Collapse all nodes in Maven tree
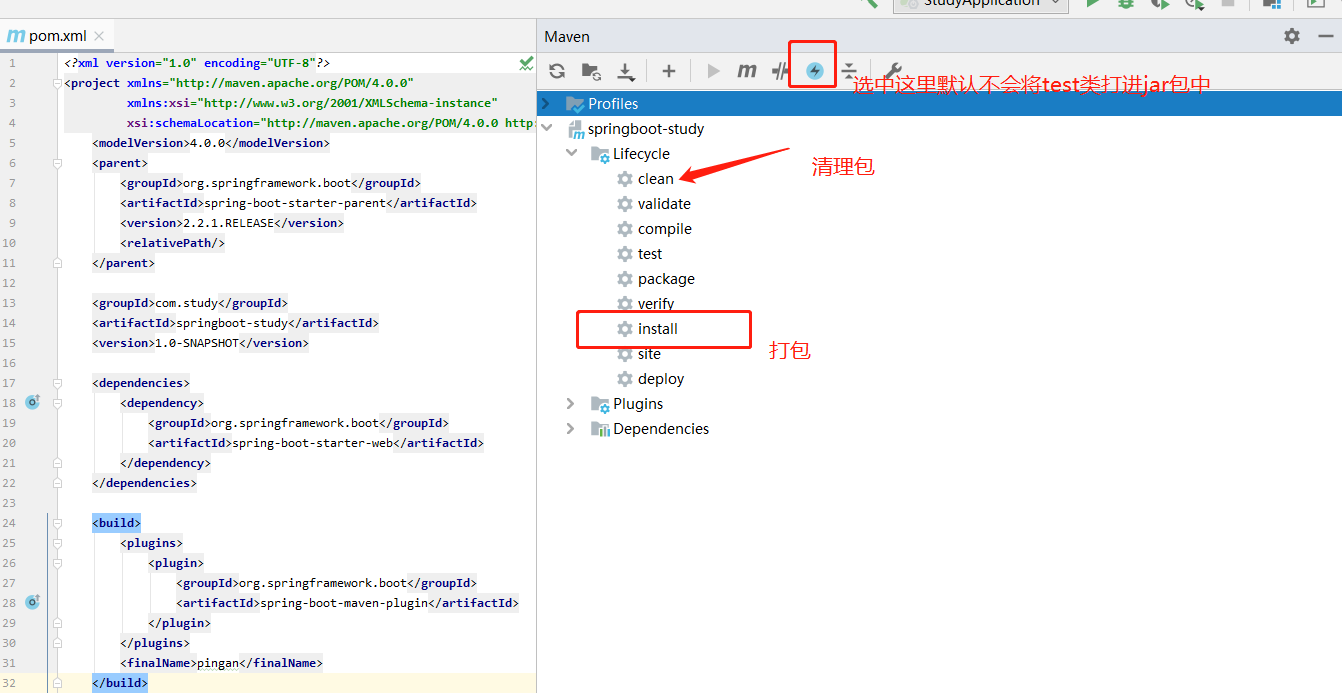This screenshot has height=693, width=1342. 849,71
